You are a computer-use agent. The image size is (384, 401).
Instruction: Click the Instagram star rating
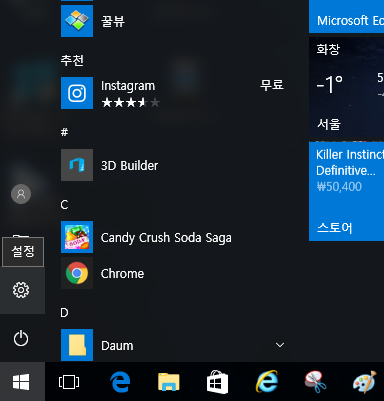click(131, 102)
